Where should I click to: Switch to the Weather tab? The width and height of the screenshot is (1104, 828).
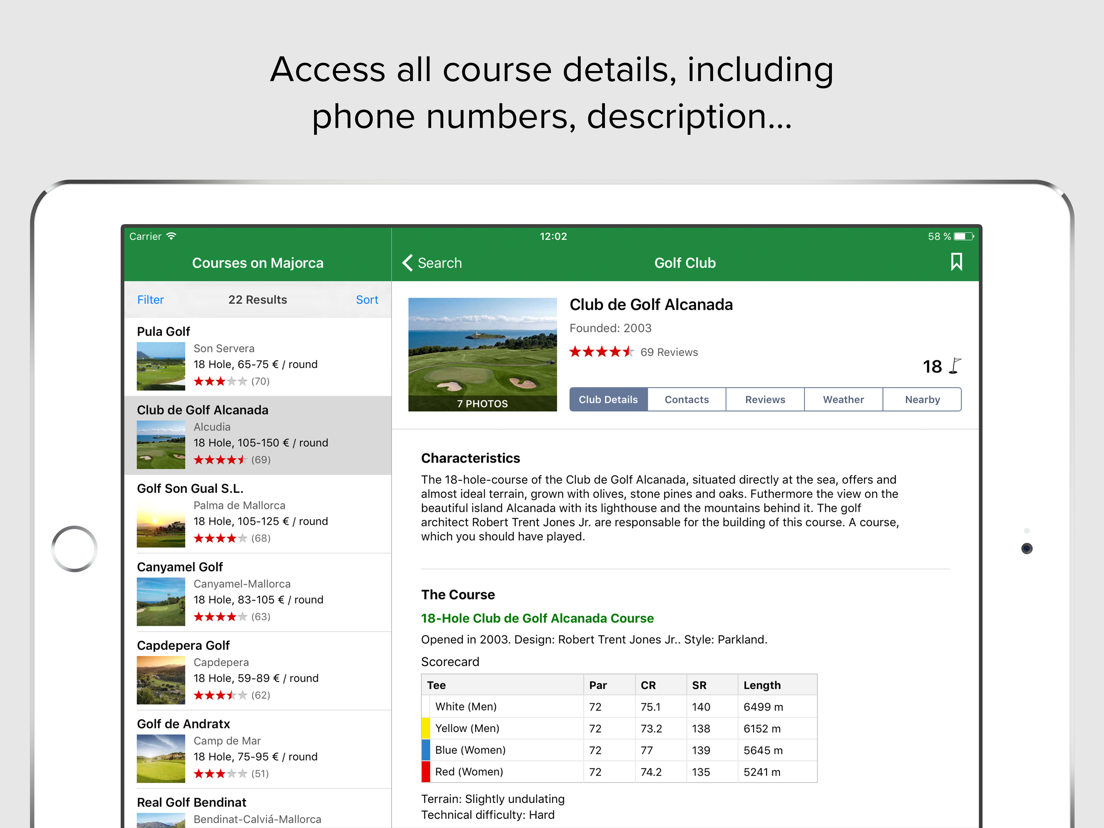point(843,399)
